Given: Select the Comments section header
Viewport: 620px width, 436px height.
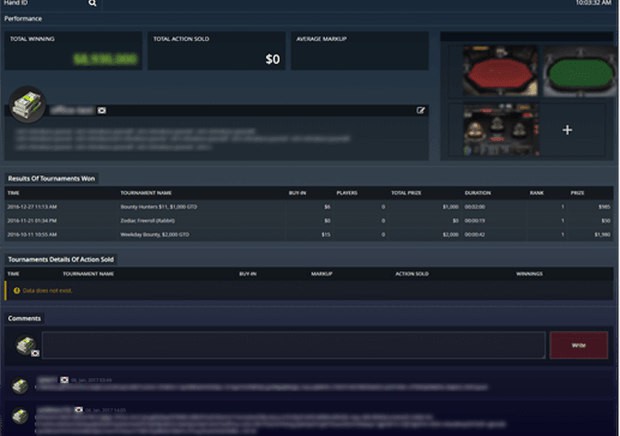Looking at the screenshot, I should (24, 318).
